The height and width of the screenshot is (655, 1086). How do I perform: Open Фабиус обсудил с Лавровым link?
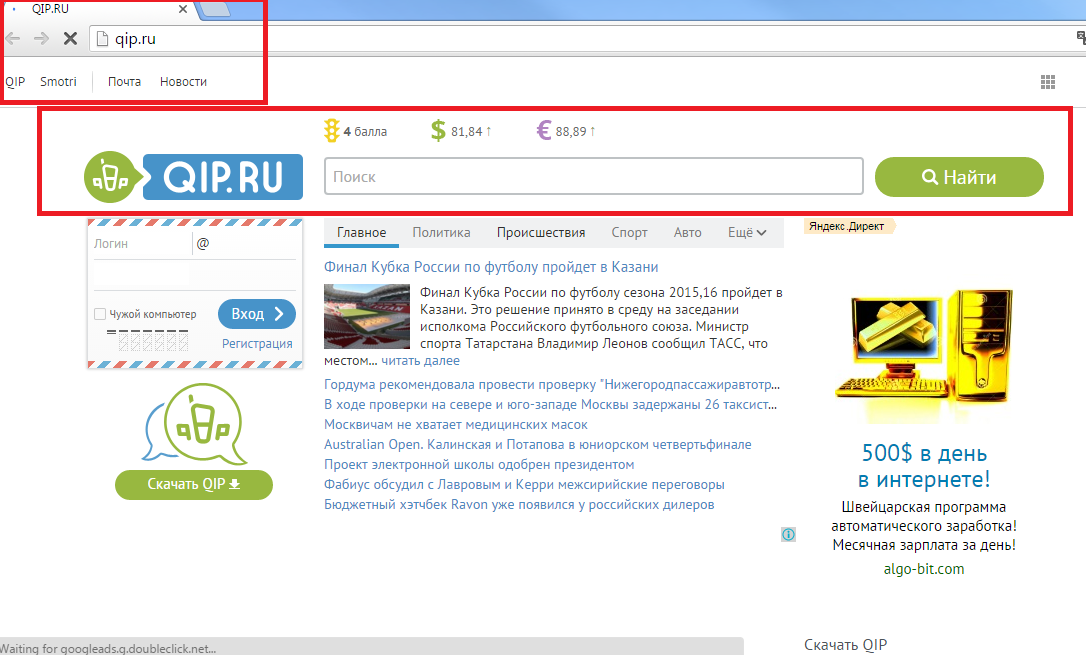click(x=524, y=485)
